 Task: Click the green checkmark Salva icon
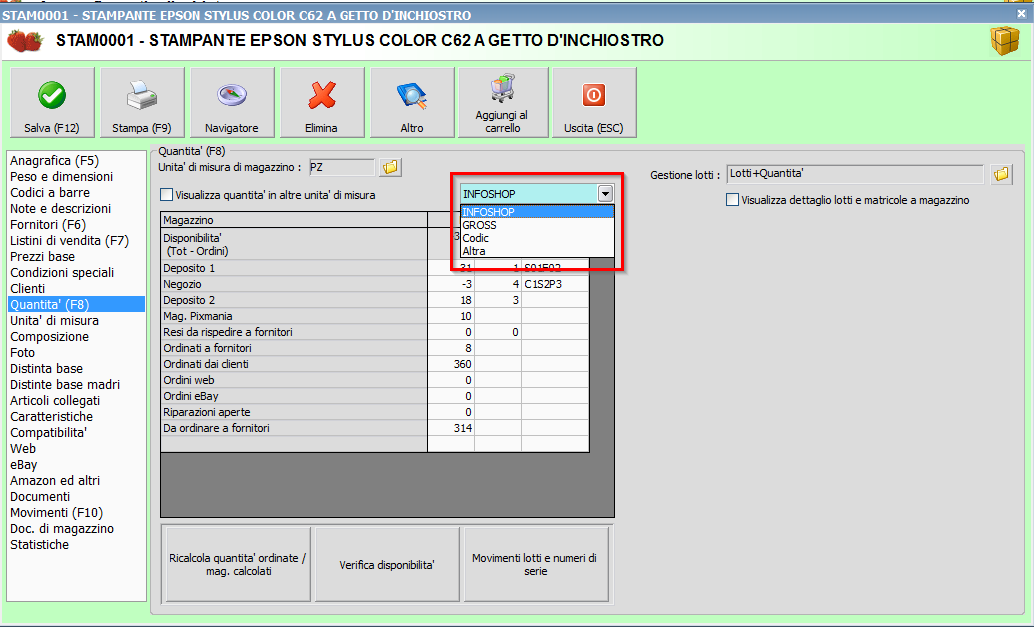pyautogui.click(x=51, y=96)
